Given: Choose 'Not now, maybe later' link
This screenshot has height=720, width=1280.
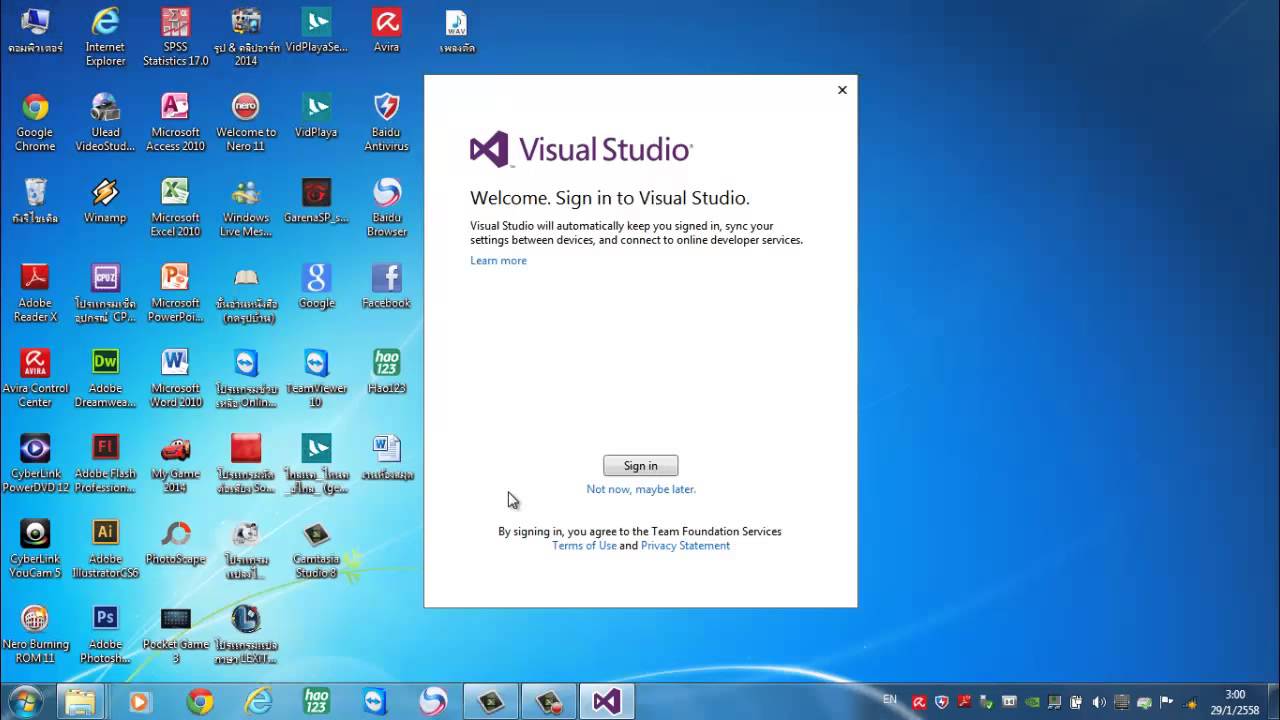Looking at the screenshot, I should 641,489.
